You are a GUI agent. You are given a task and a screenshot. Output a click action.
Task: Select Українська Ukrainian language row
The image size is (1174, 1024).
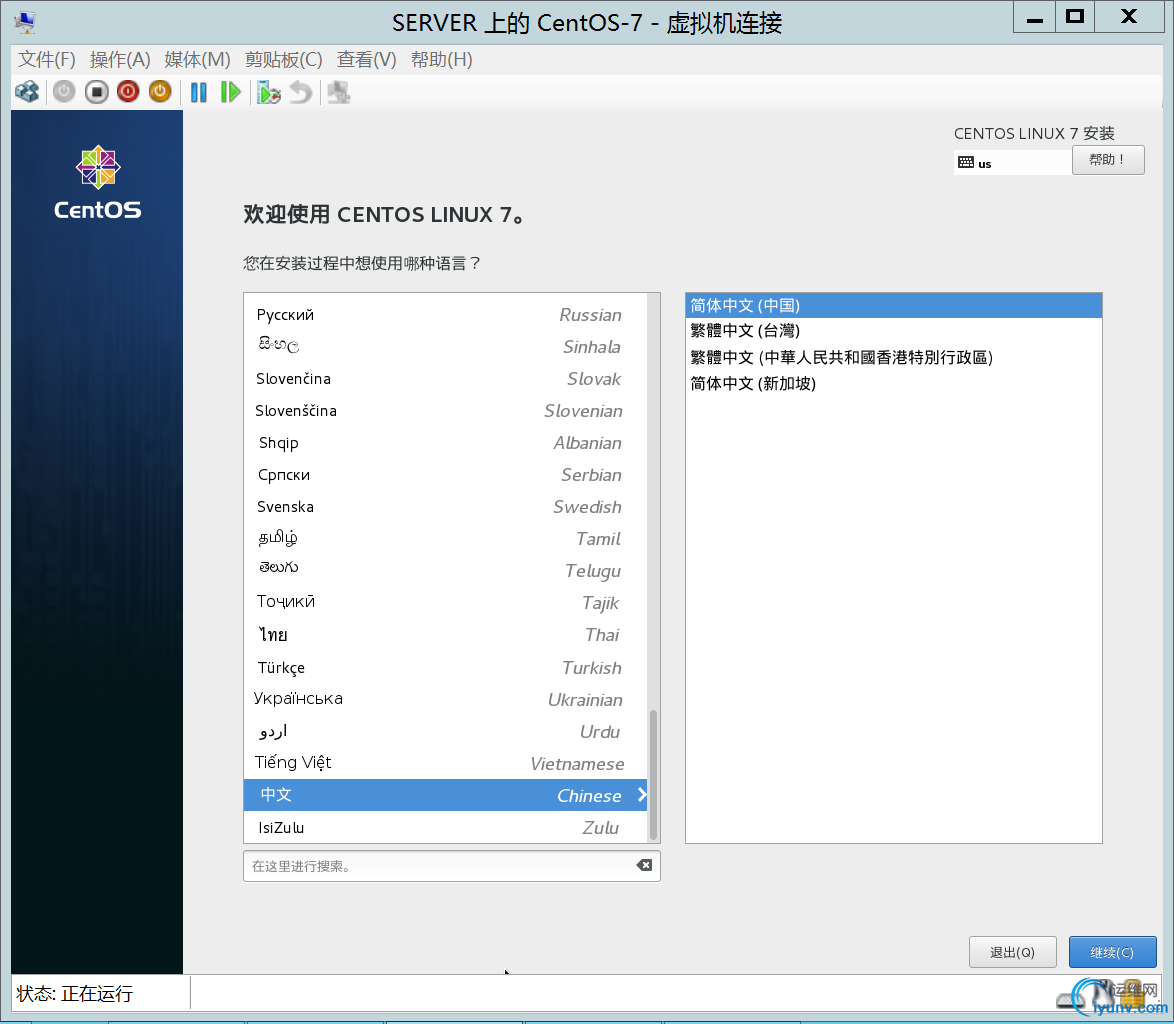(x=445, y=700)
